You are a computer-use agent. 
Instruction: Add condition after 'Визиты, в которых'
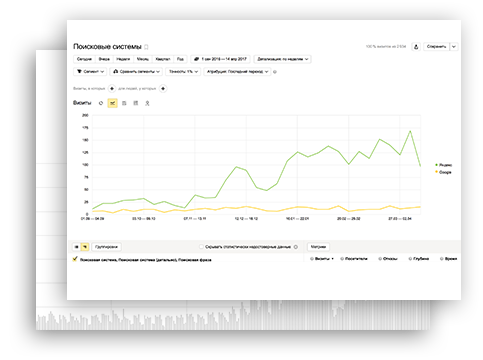112,88
